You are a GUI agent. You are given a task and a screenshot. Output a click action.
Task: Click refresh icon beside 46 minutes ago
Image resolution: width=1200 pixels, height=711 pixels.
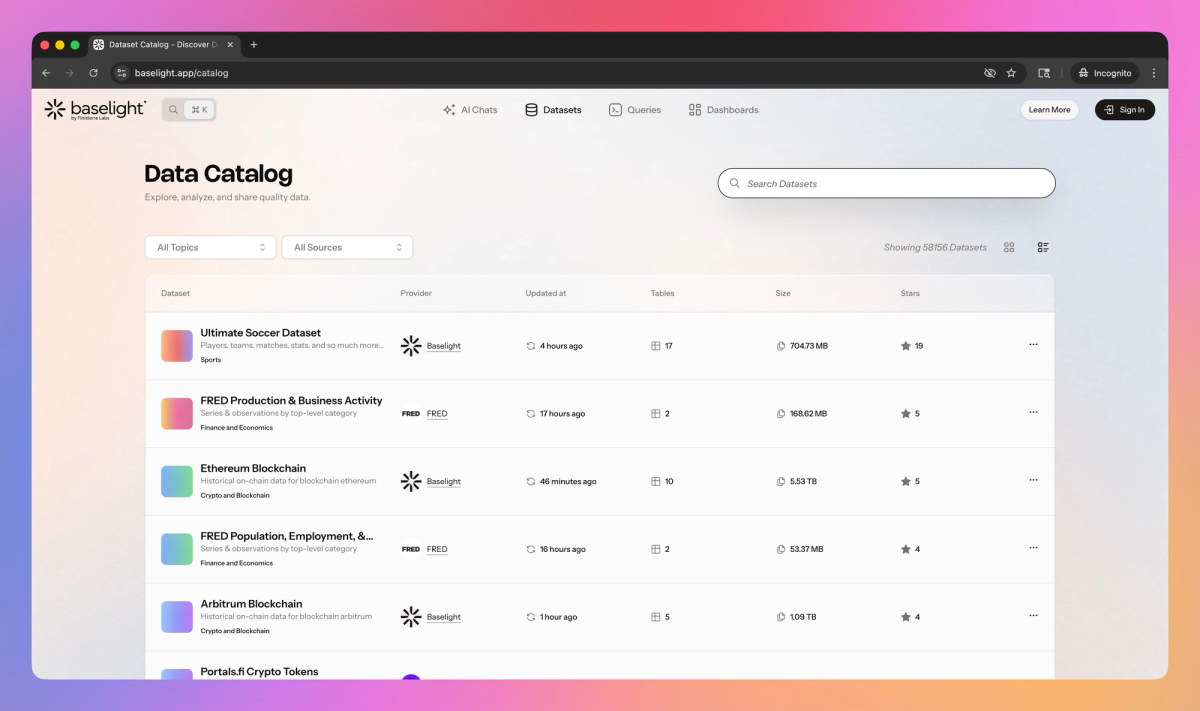coord(531,482)
